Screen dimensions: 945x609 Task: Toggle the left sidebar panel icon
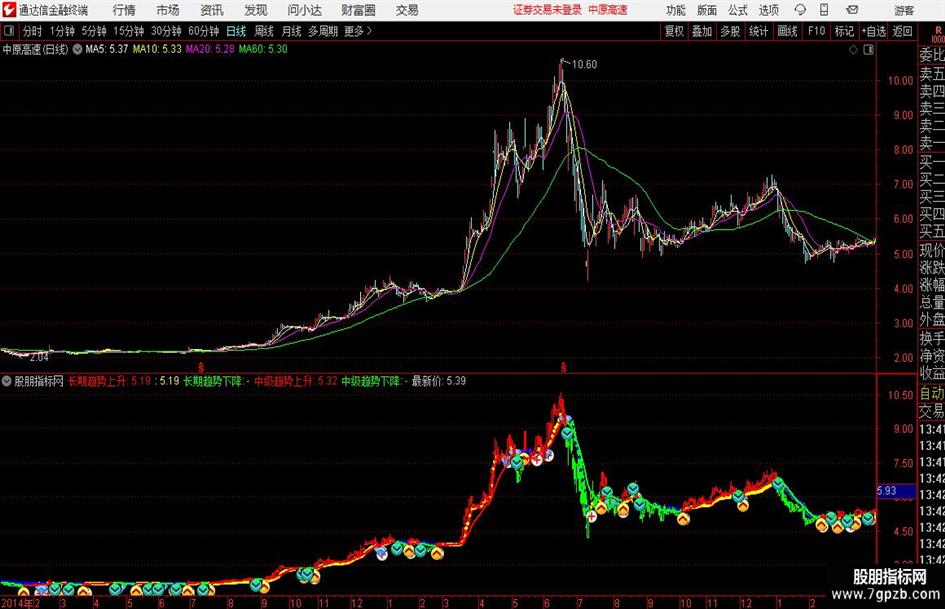pos(9,31)
